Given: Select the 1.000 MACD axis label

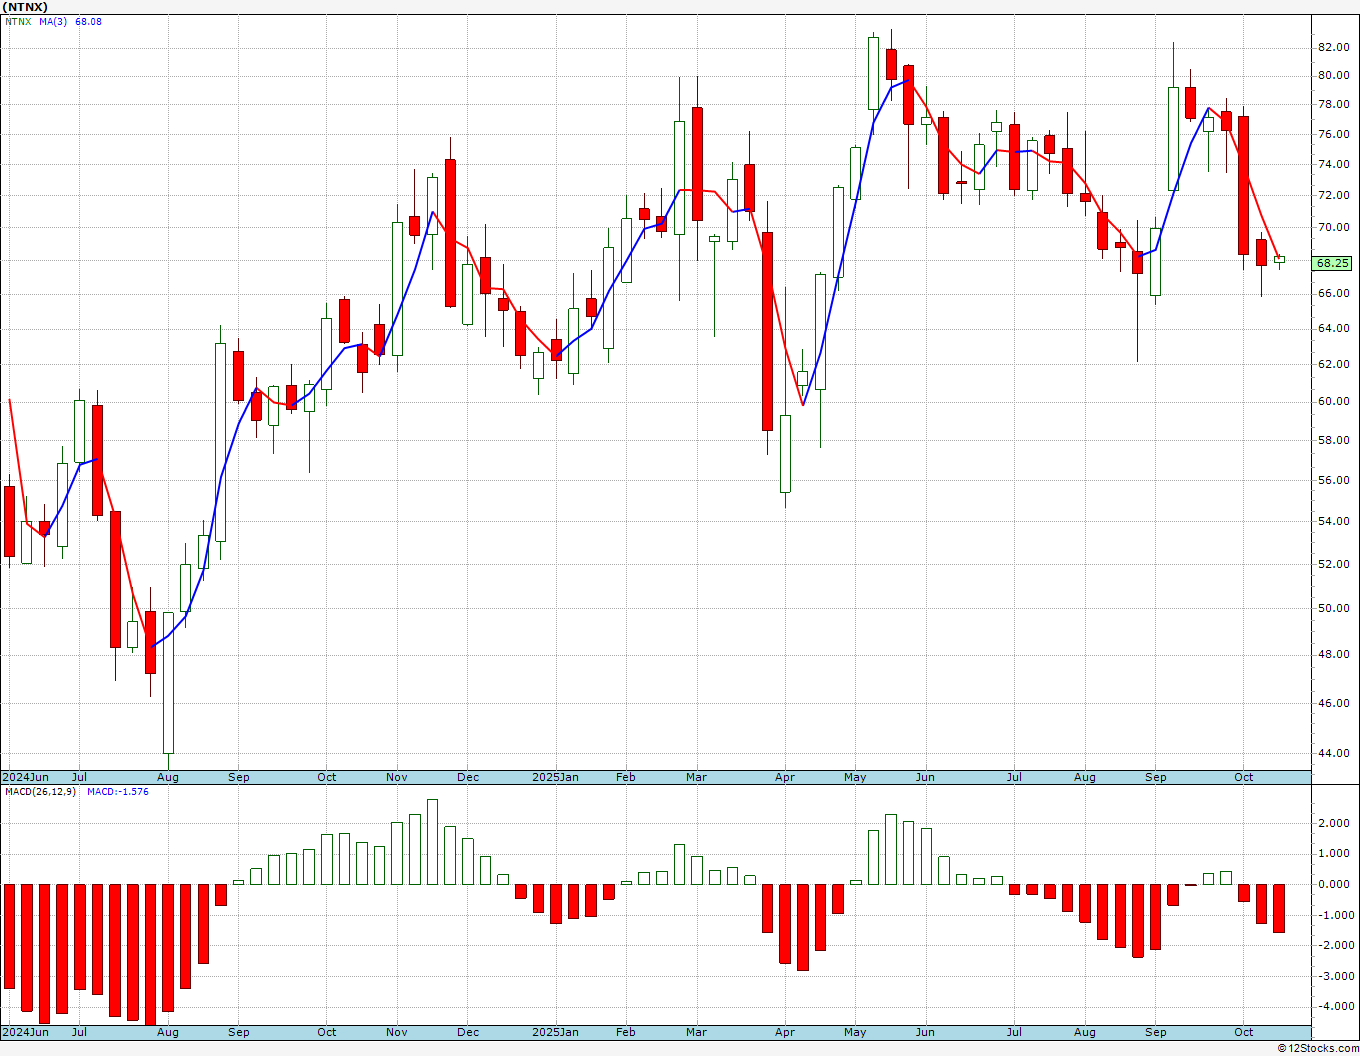Looking at the screenshot, I should pyautogui.click(x=1335, y=853).
